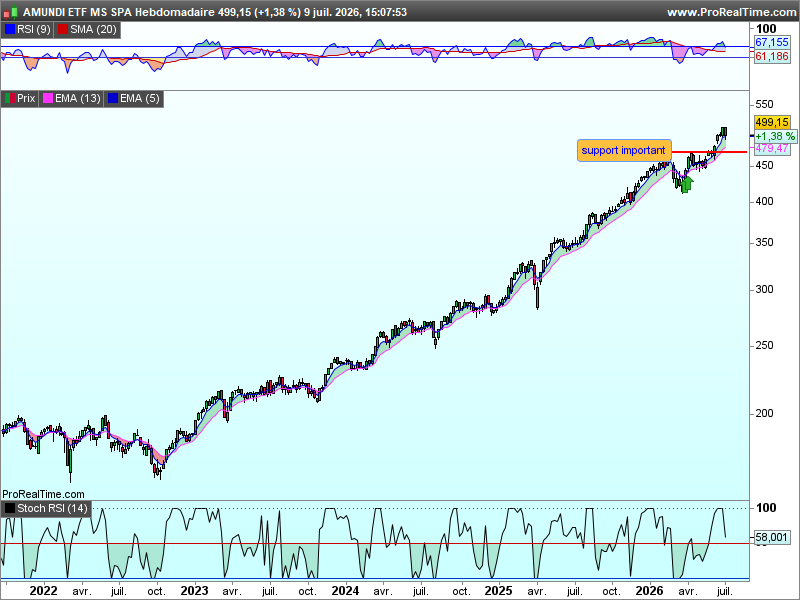Click the RSI value tag 67,155
The height and width of the screenshot is (600, 800).
pyautogui.click(x=772, y=43)
